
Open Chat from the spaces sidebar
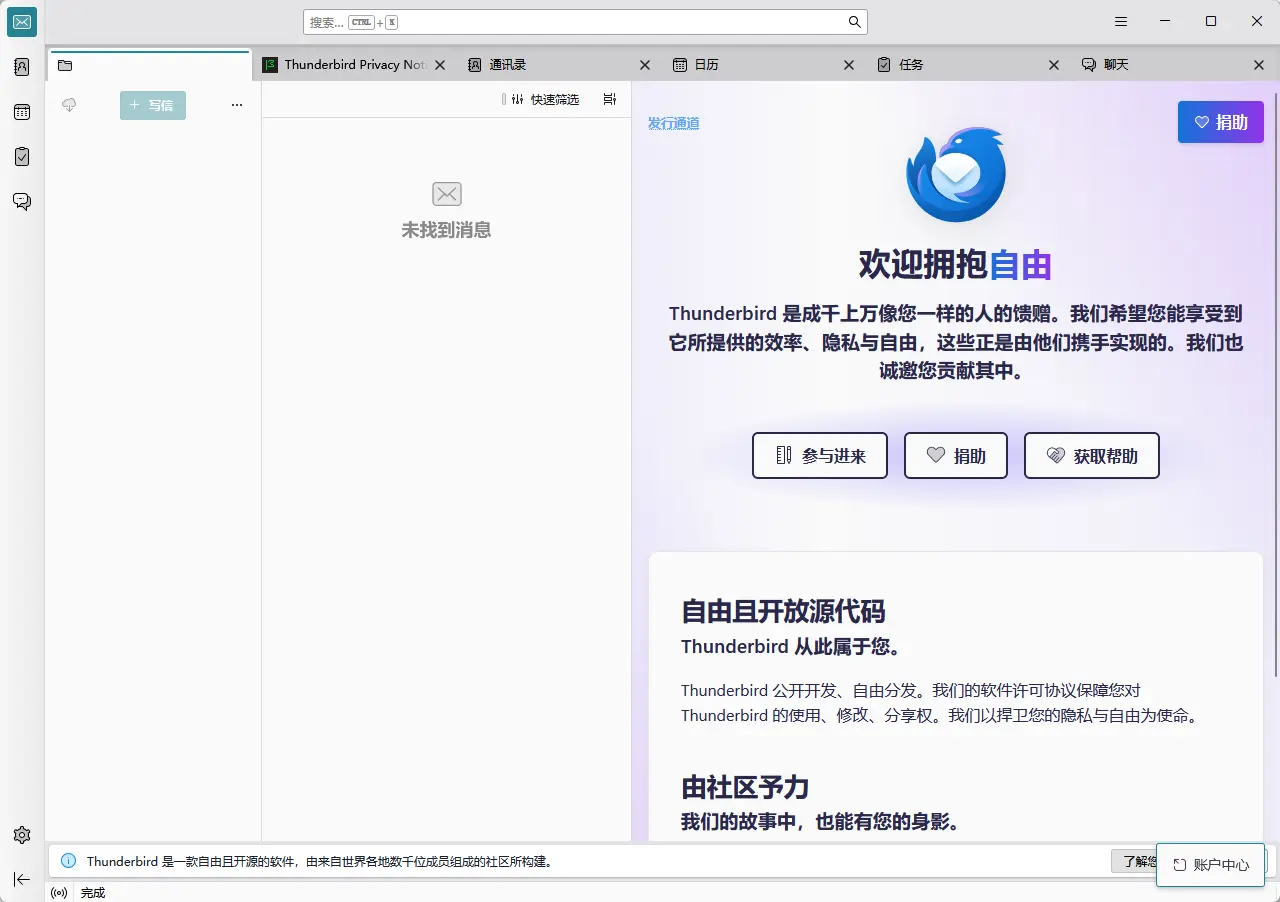pos(22,202)
